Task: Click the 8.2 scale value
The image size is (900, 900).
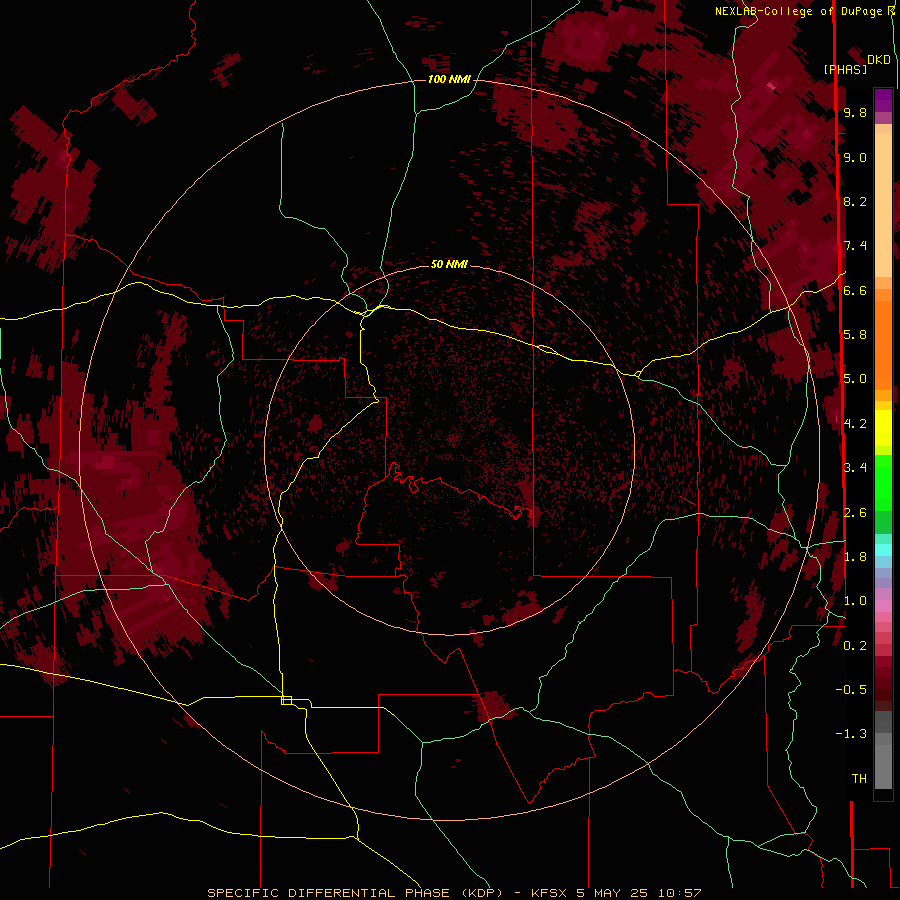Action: point(855,201)
